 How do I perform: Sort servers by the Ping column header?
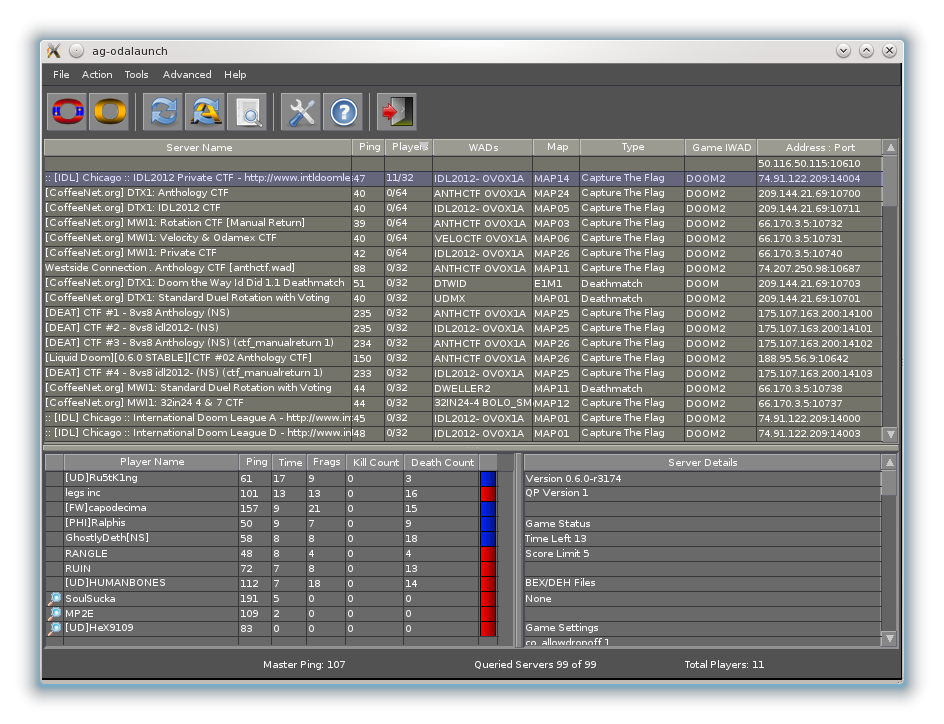tap(367, 147)
